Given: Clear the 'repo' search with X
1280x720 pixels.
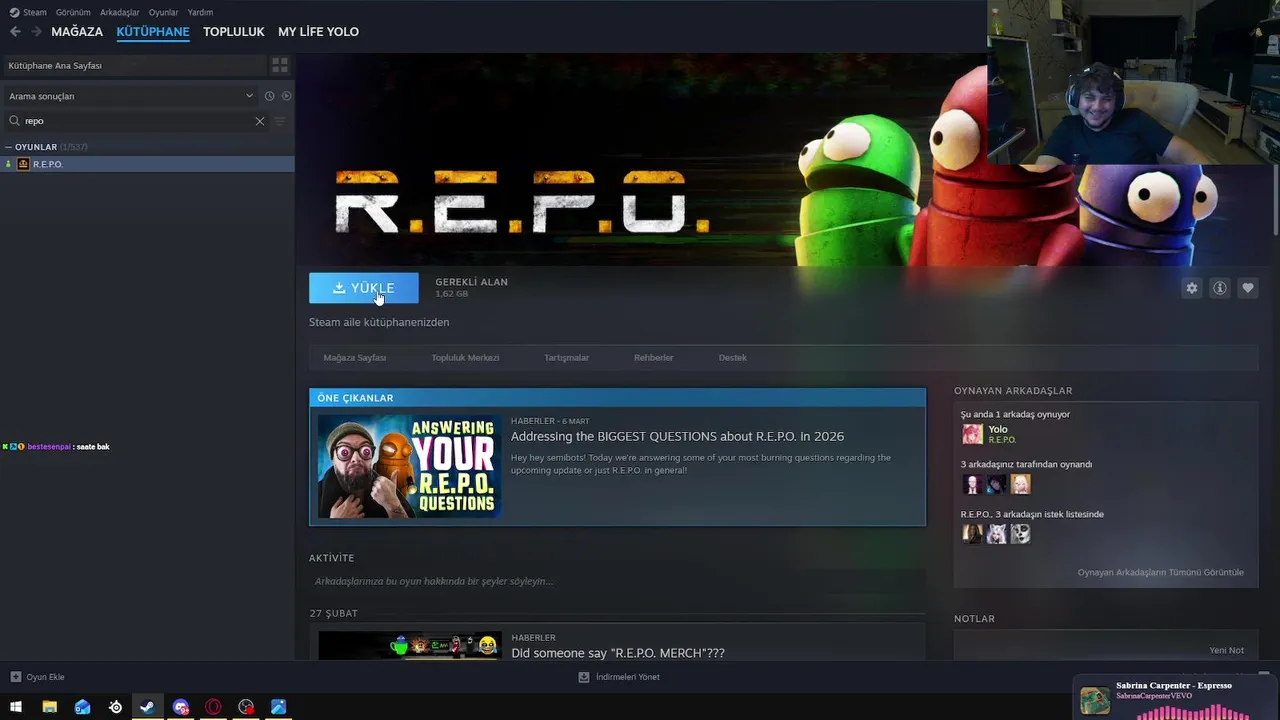Looking at the screenshot, I should 260,121.
